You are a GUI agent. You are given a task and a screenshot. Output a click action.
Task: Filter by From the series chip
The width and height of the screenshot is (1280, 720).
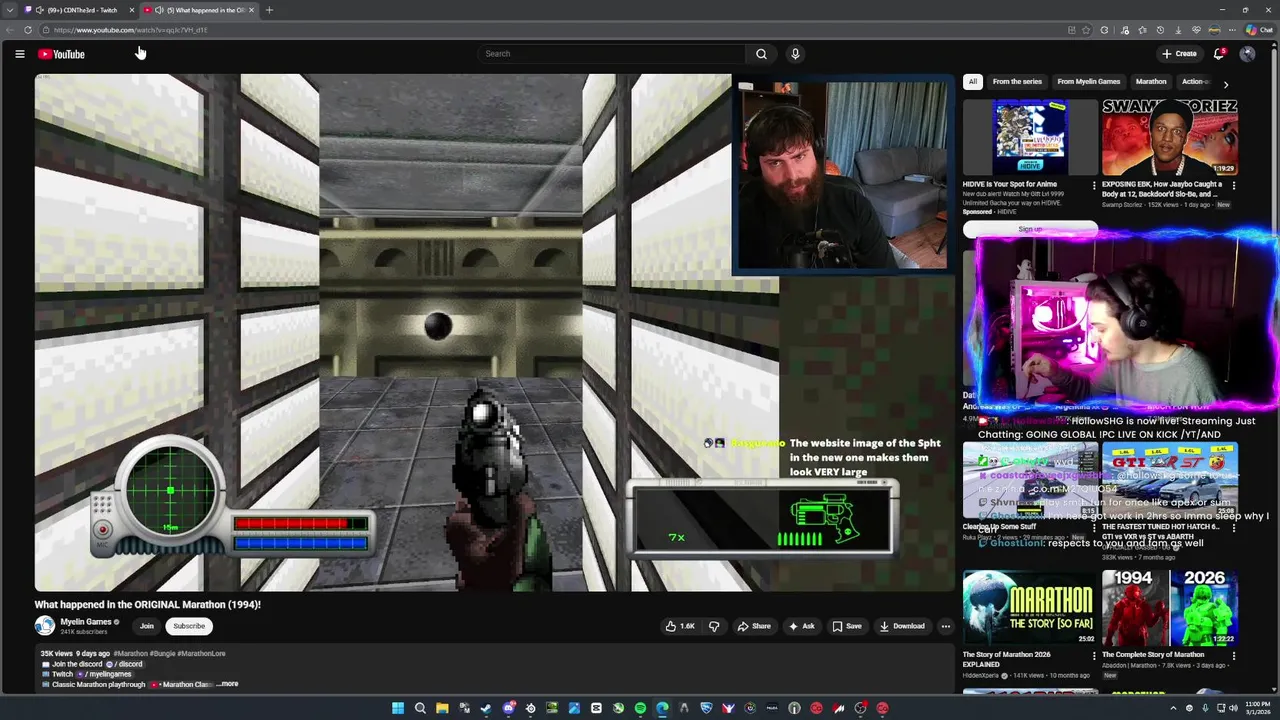(x=1017, y=82)
